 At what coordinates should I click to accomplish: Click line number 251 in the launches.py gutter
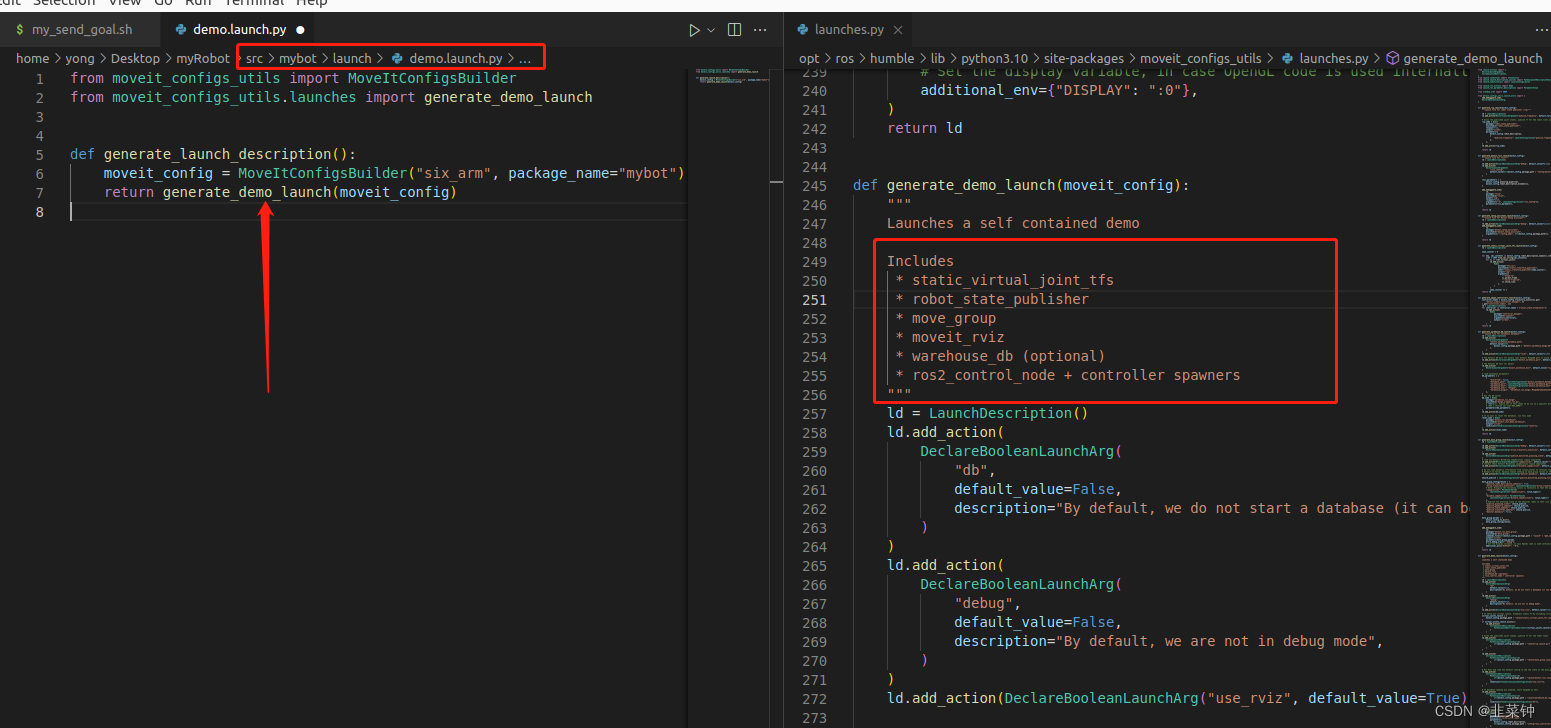[814, 299]
